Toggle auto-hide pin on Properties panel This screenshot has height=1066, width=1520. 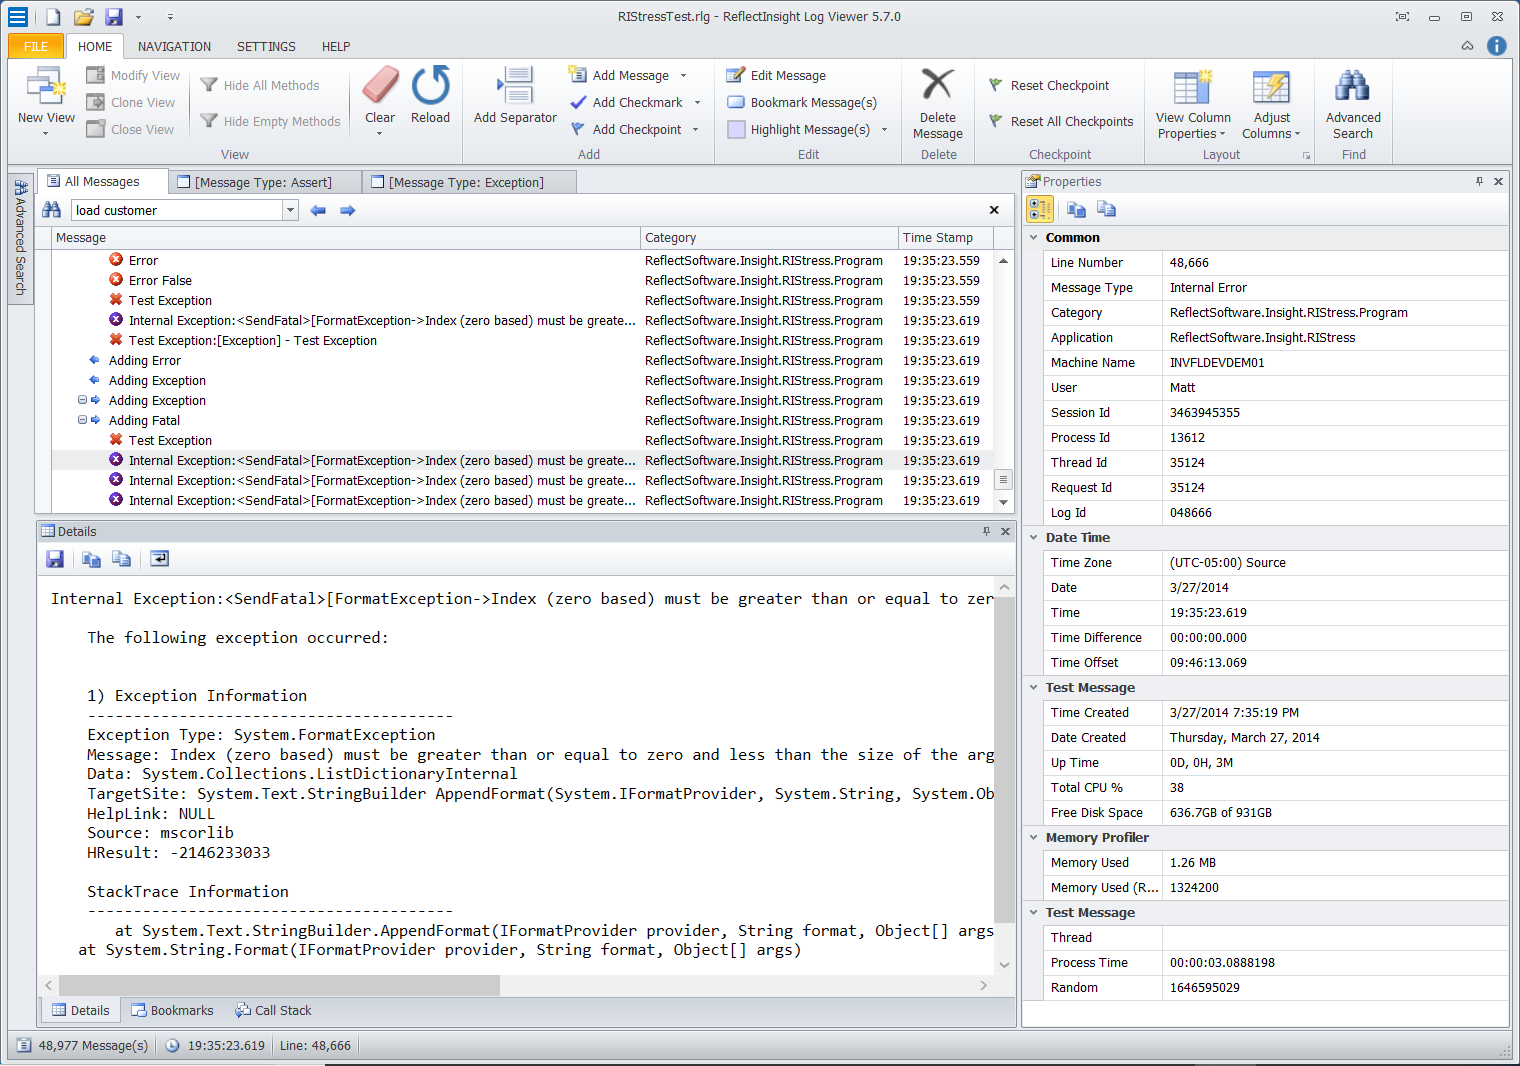[1479, 181]
